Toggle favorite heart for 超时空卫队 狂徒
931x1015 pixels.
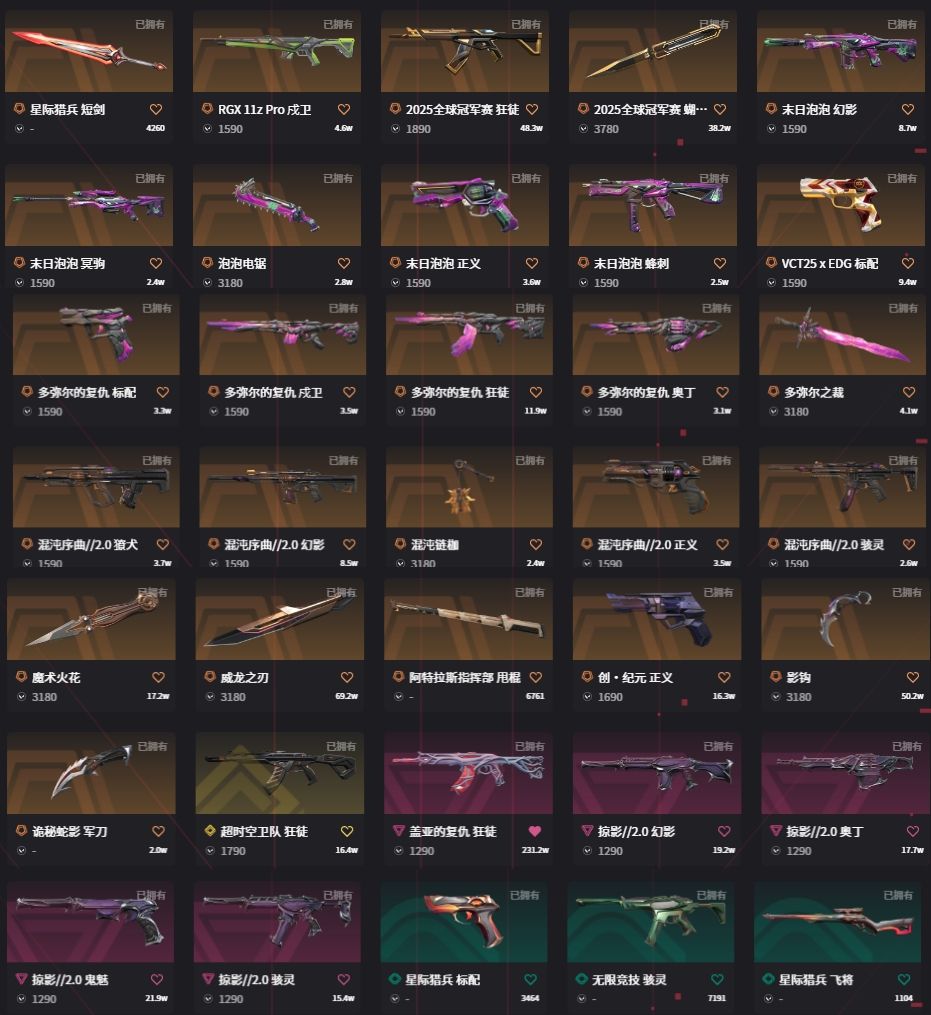(347, 831)
